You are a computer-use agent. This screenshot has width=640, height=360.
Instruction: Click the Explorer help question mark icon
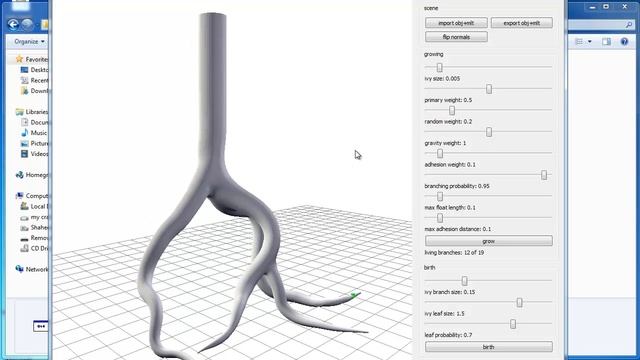[624, 42]
